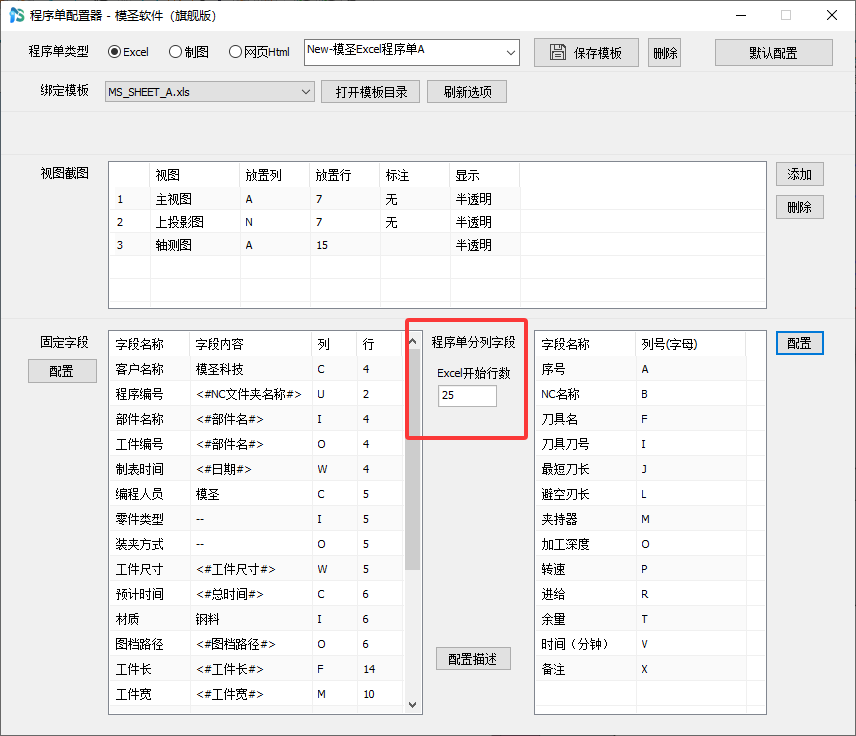The image size is (856, 736).
Task: Click the 配置 button under 固定字段
Action: [62, 371]
